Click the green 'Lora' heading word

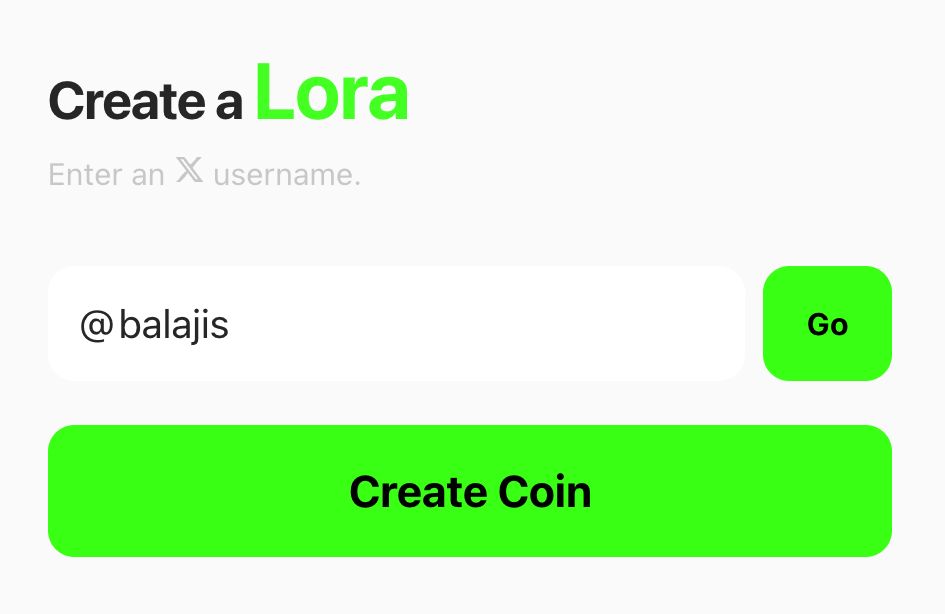[332, 95]
